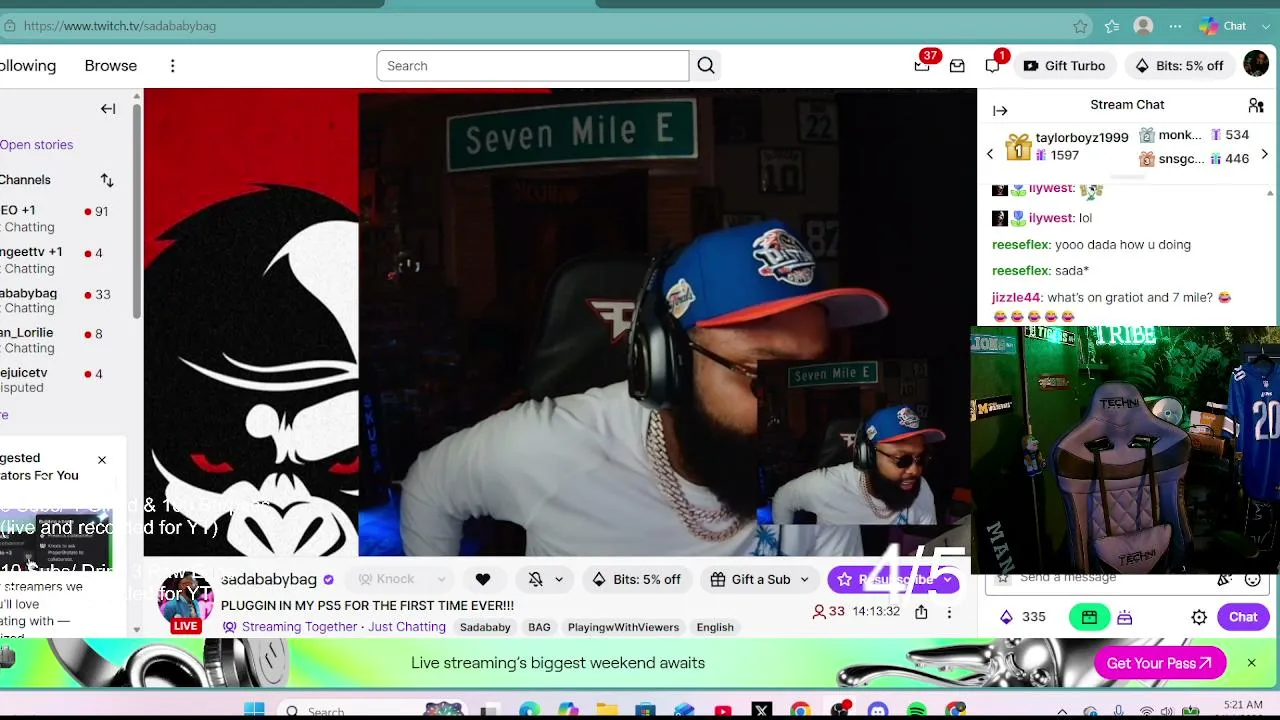Open the stream options three-dot menu
Viewport: 1280px width, 720px height.
click(x=949, y=612)
